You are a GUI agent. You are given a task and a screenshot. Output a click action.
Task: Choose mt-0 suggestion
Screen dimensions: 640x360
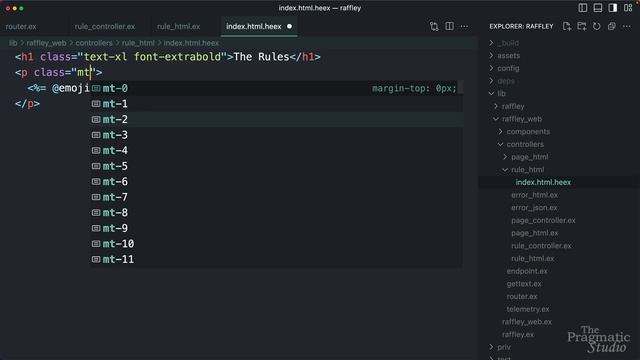point(276,88)
